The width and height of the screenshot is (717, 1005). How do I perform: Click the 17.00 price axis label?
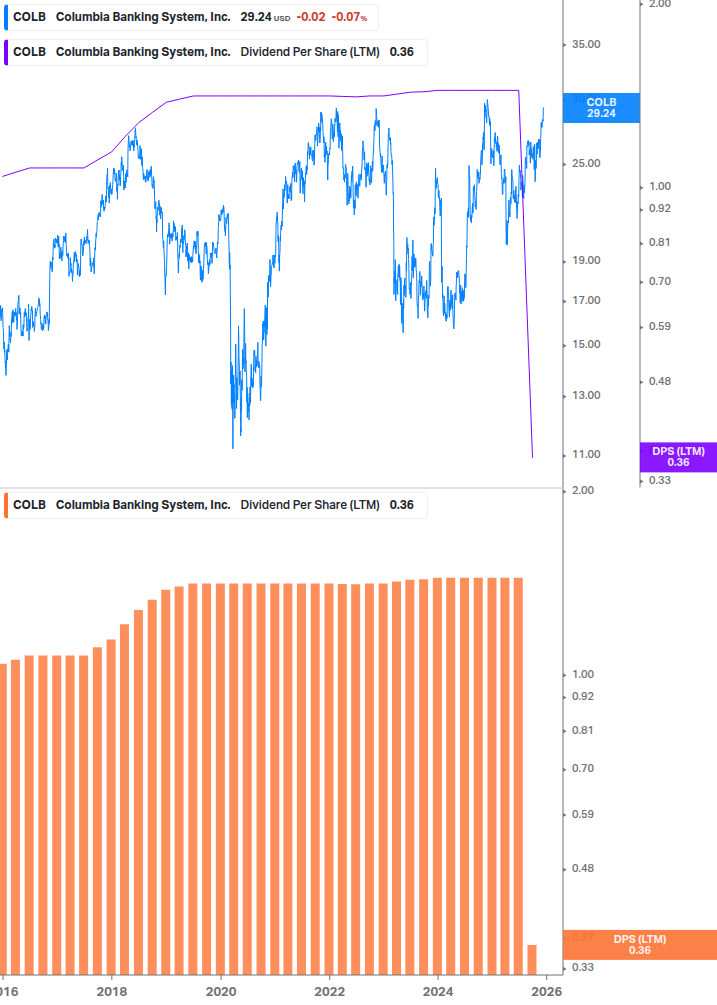point(586,300)
